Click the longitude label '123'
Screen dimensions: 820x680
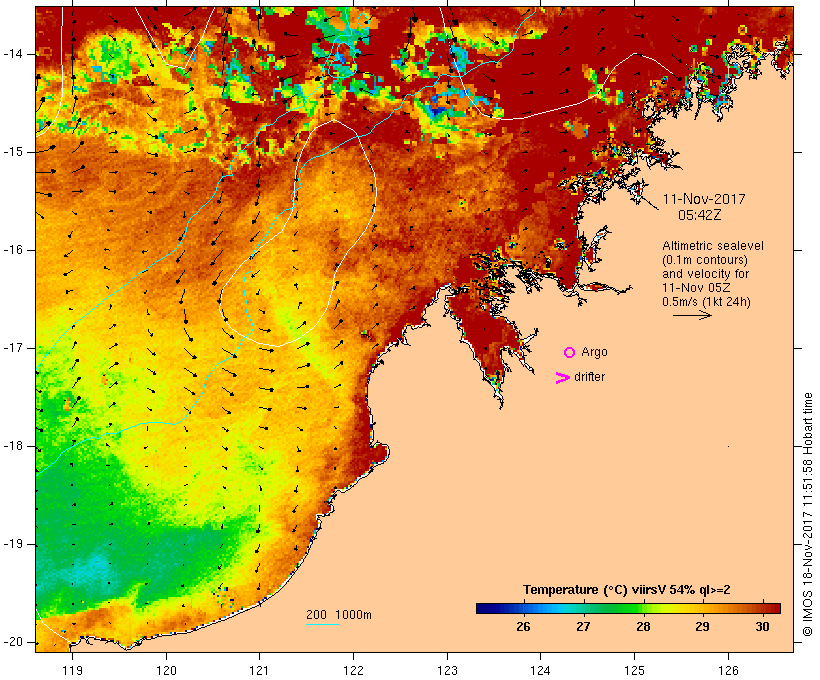click(x=447, y=671)
